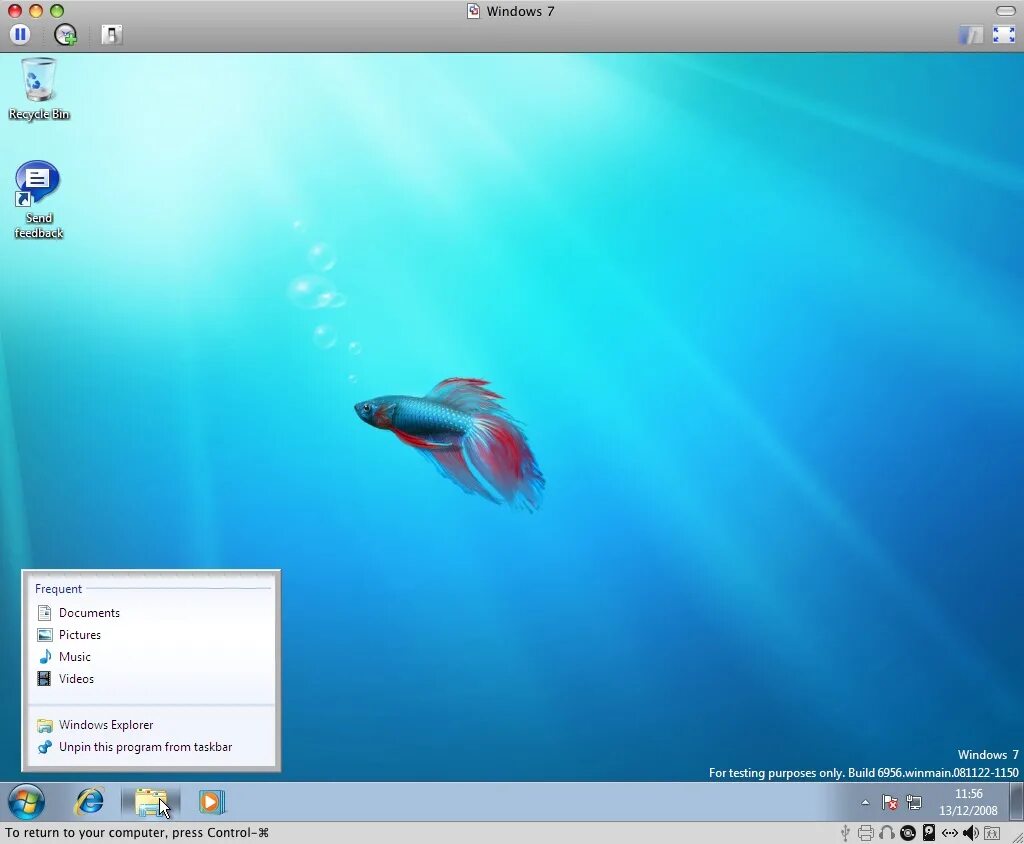Viewport: 1024px width, 844px height.
Task: Click the sound speaker icon in VM status bar
Action: 970,833
